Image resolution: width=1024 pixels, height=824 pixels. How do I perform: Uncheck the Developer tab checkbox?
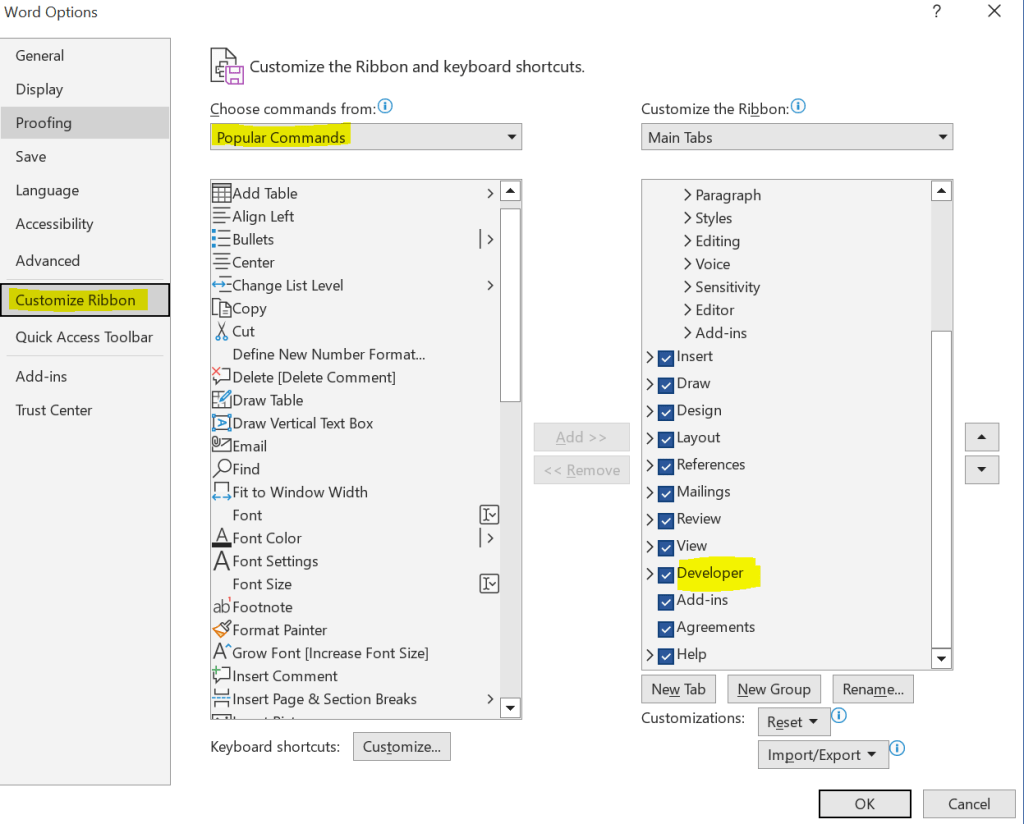(666, 574)
